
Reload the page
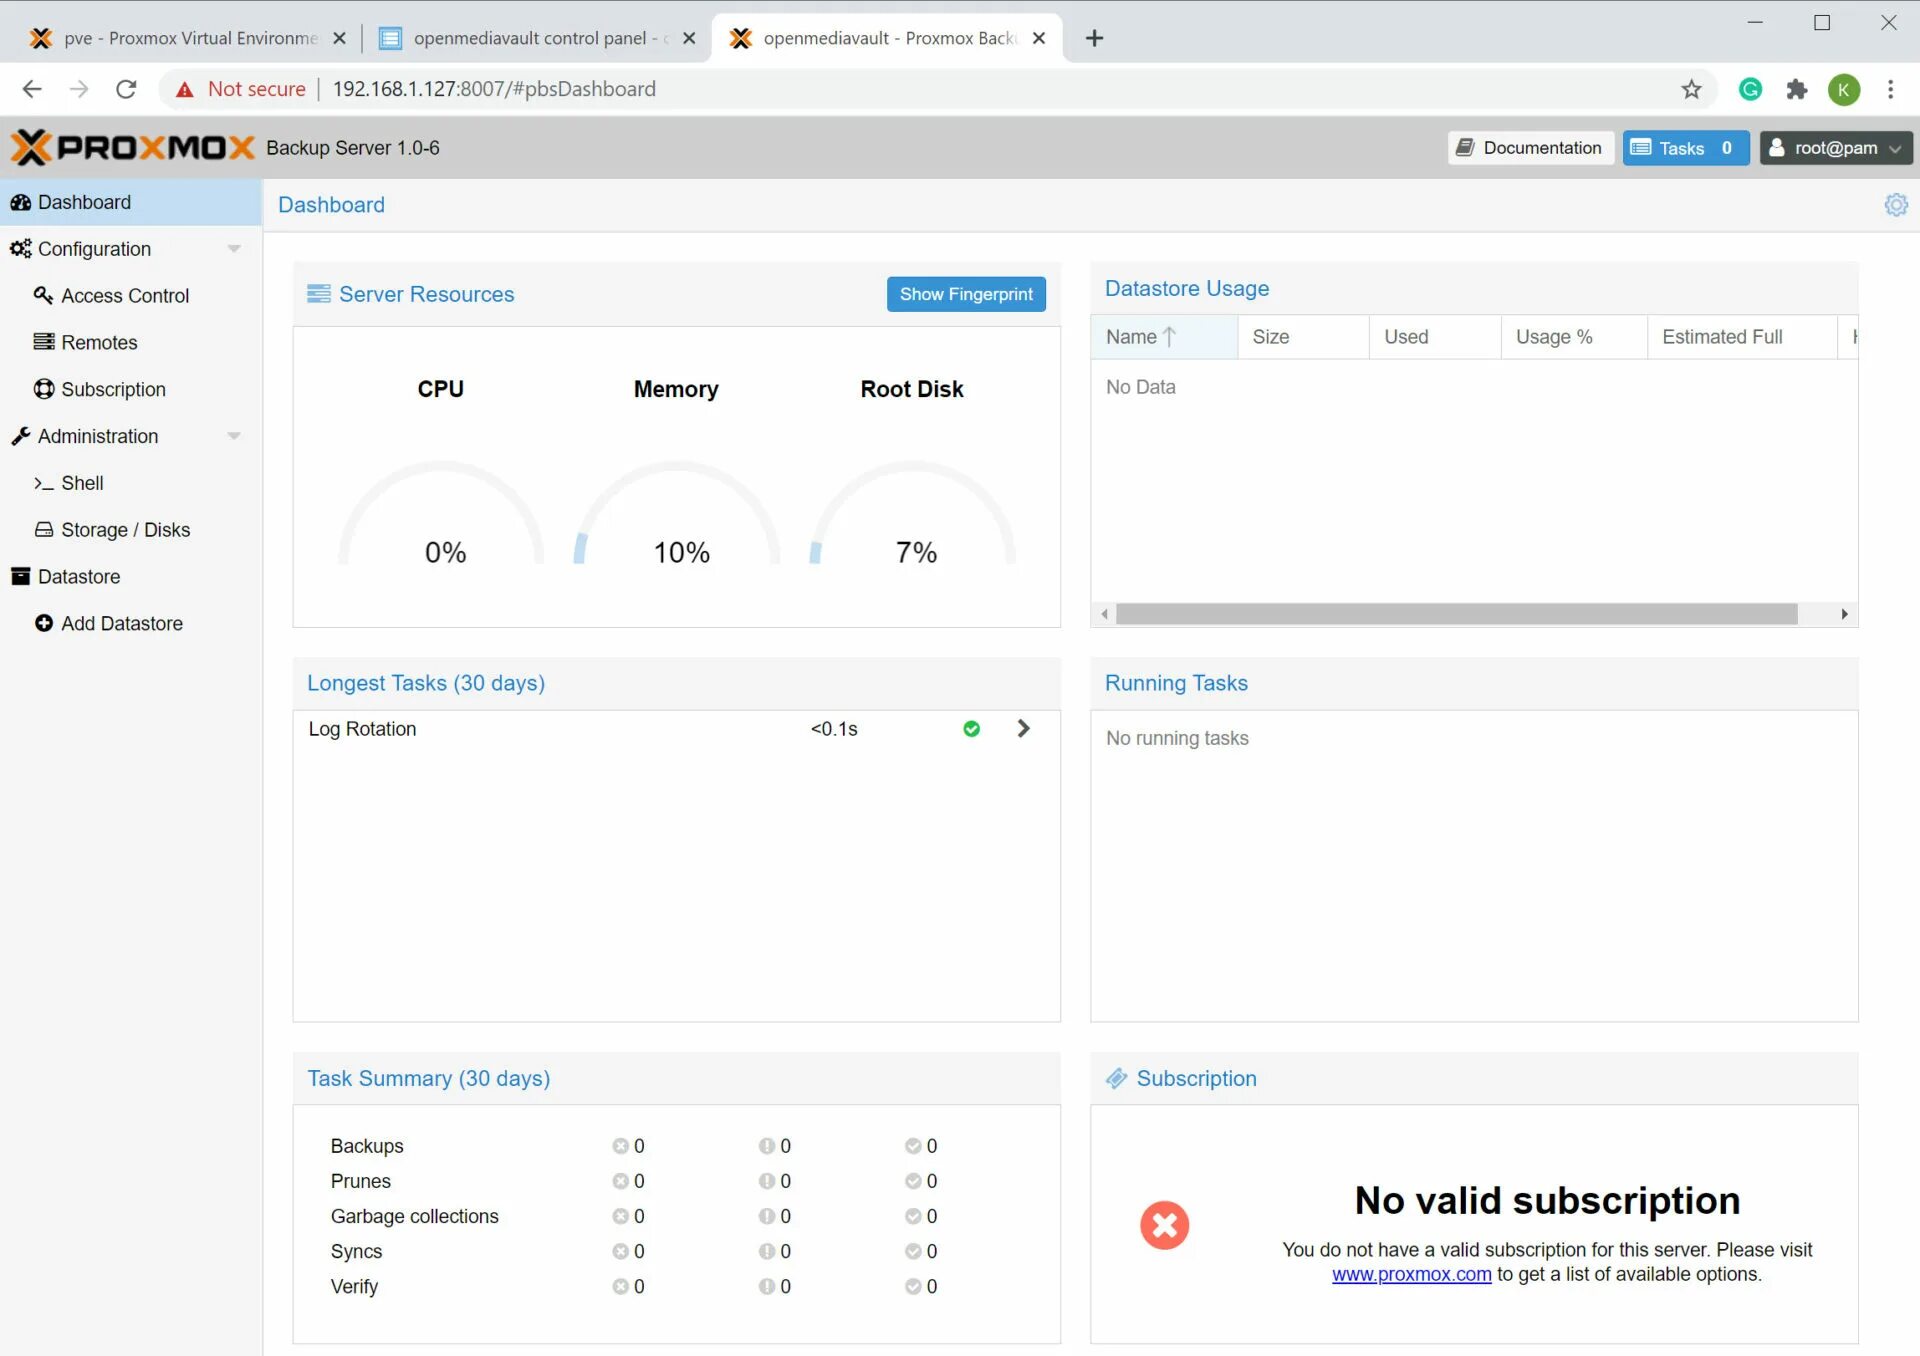pyautogui.click(x=126, y=89)
